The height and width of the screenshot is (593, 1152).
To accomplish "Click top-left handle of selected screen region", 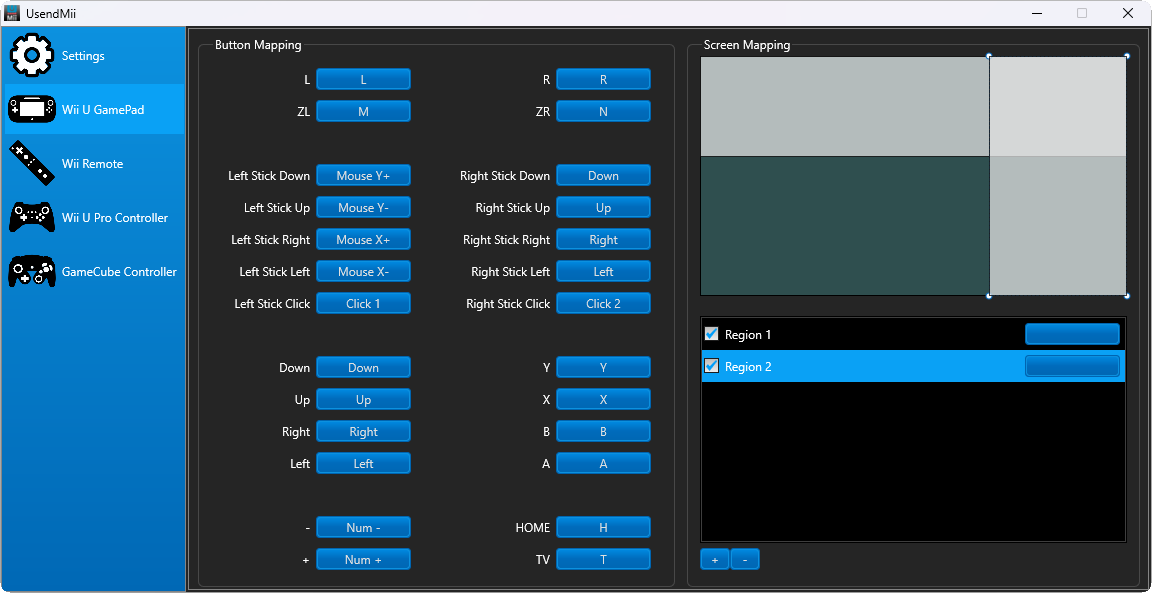I will 989,55.
